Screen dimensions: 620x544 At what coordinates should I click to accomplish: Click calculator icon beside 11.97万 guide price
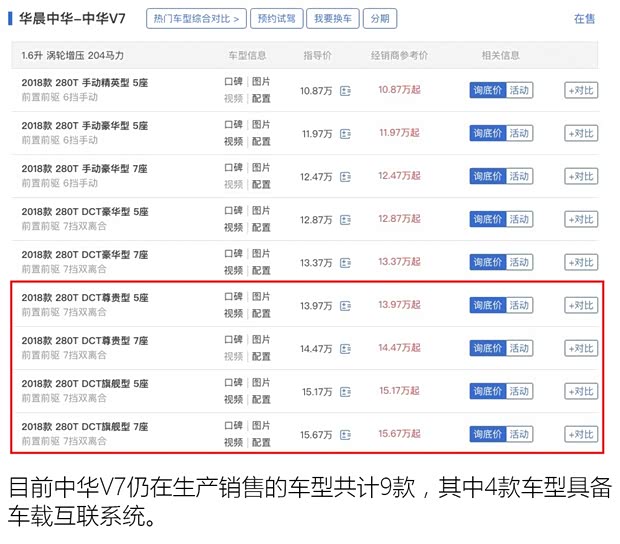point(346,134)
